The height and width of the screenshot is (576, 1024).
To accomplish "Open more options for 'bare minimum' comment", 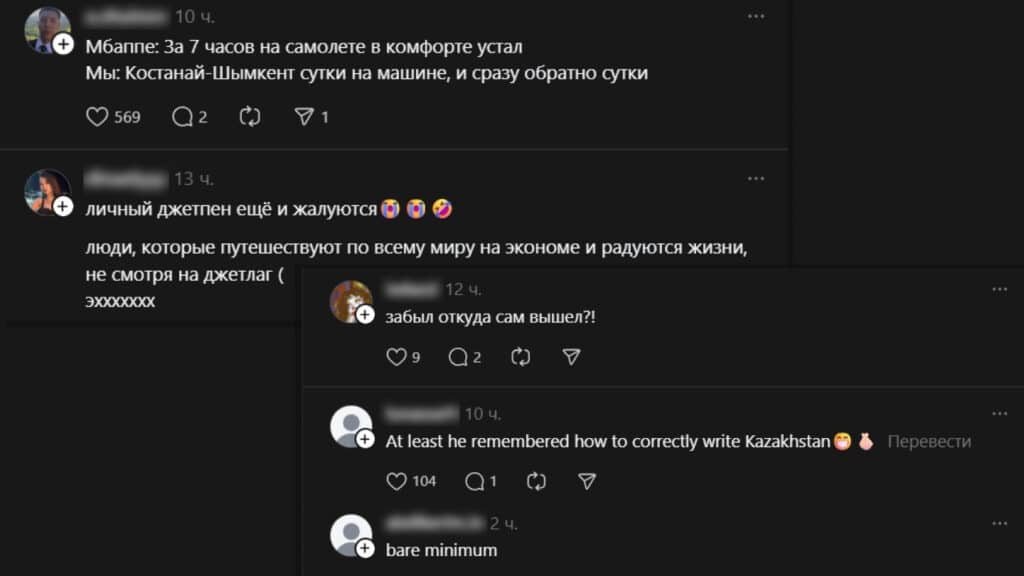I will click(x=999, y=523).
